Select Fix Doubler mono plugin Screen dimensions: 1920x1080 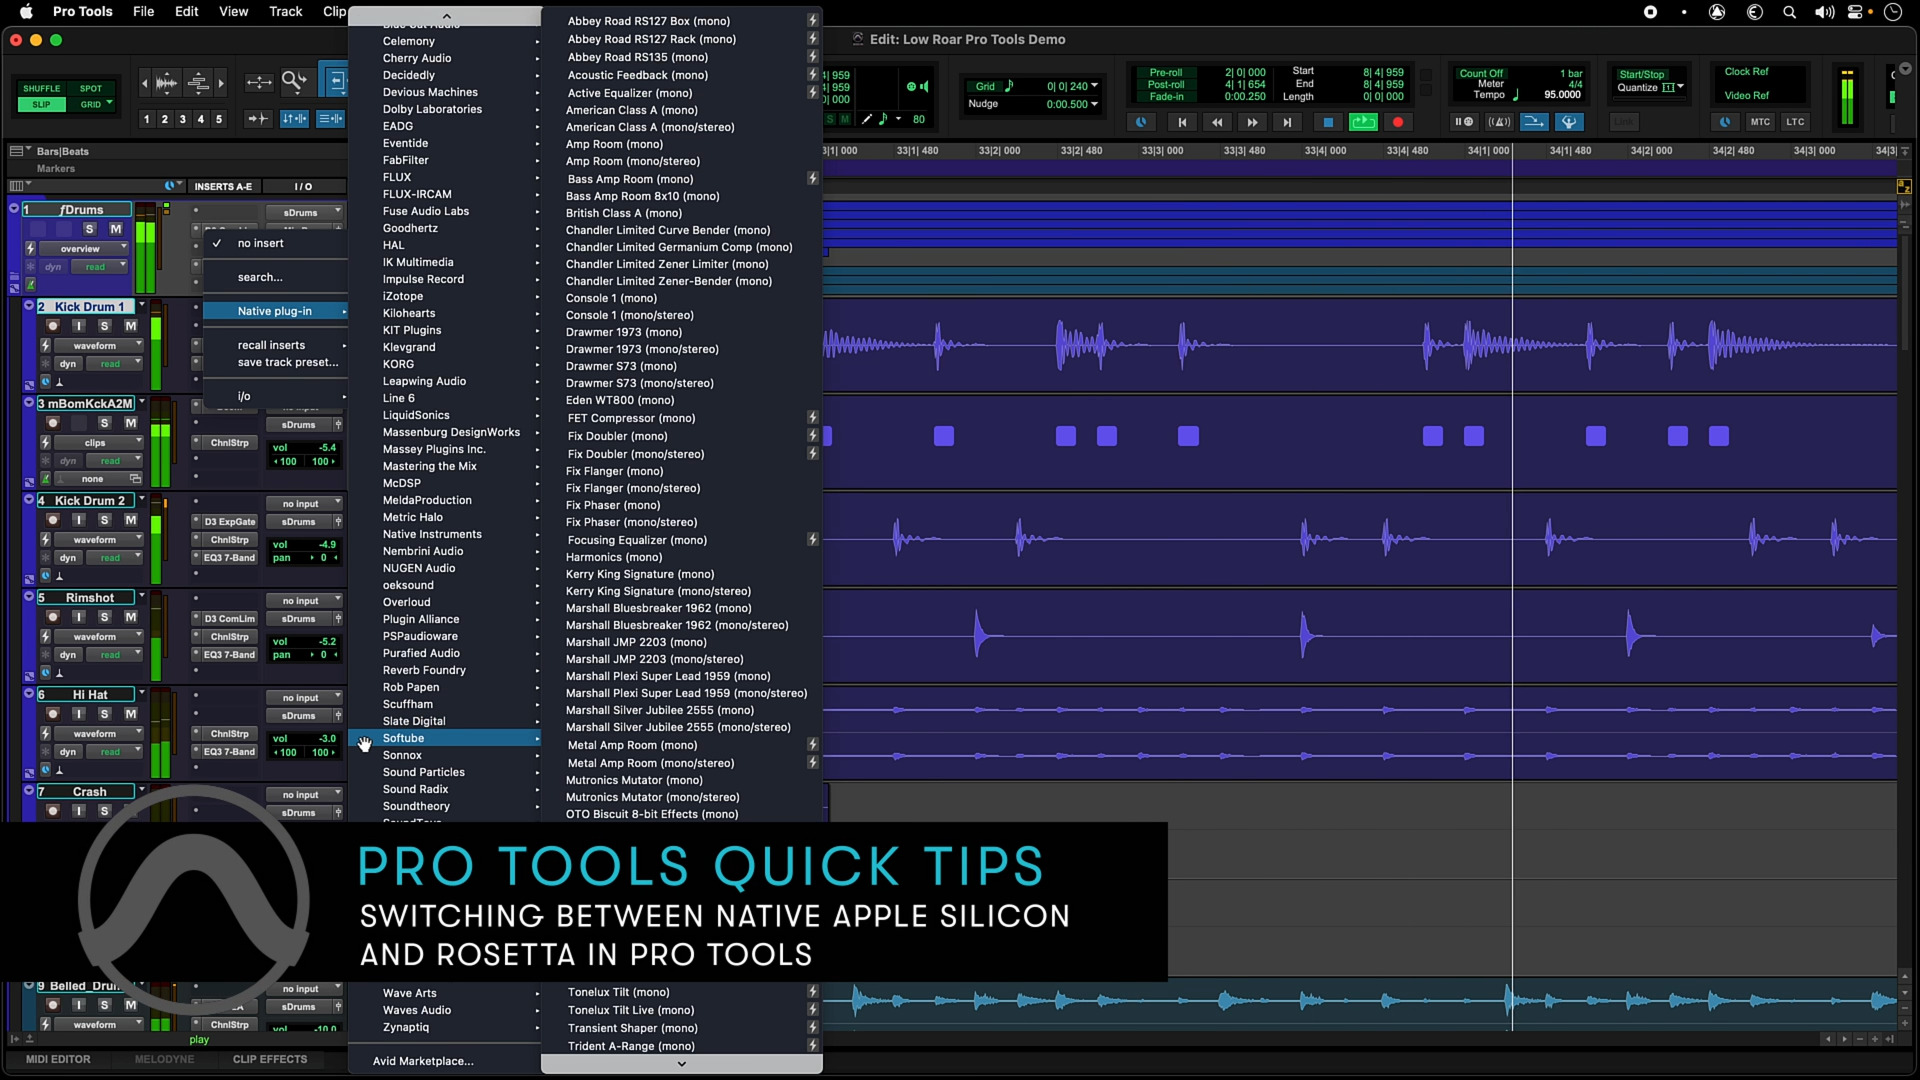616,435
